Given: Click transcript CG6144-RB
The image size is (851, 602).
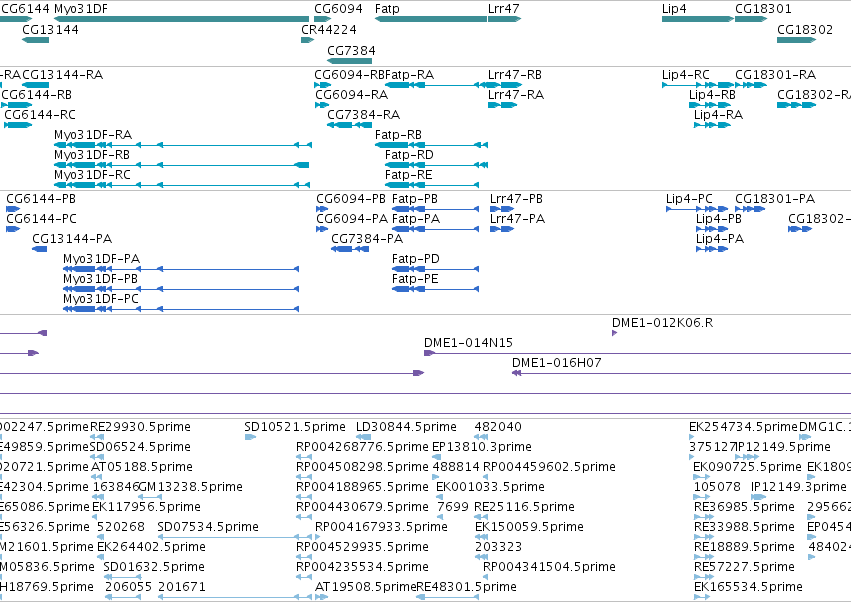Looking at the screenshot, I should coord(17,105).
